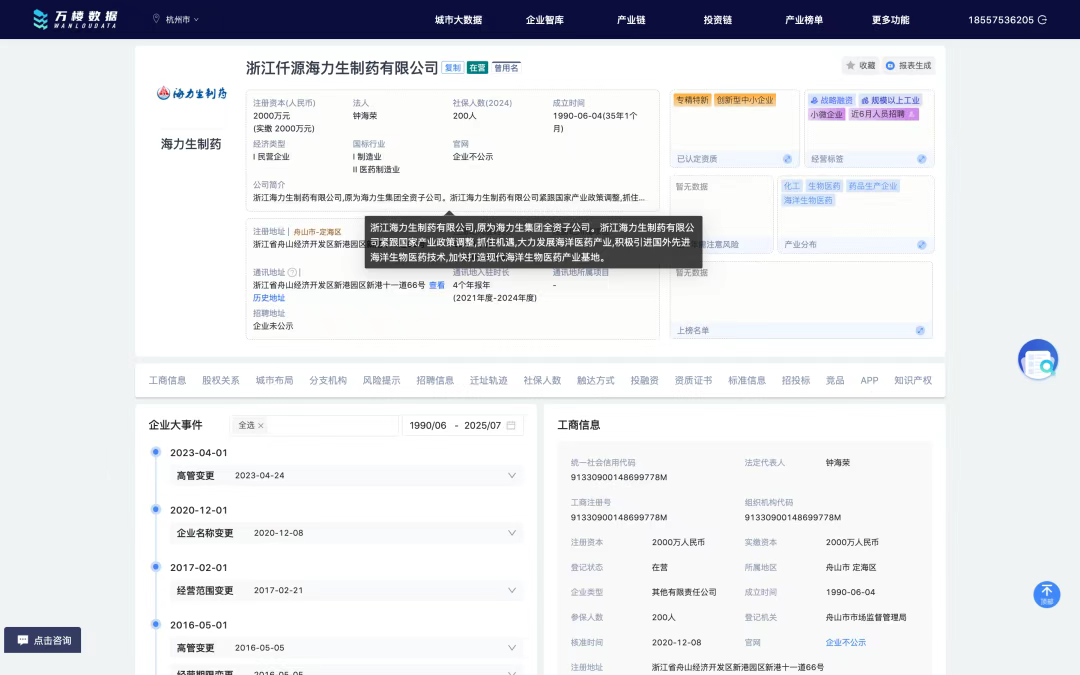Click the 报表生成 button
Image resolution: width=1080 pixels, height=675 pixels.
908,65
